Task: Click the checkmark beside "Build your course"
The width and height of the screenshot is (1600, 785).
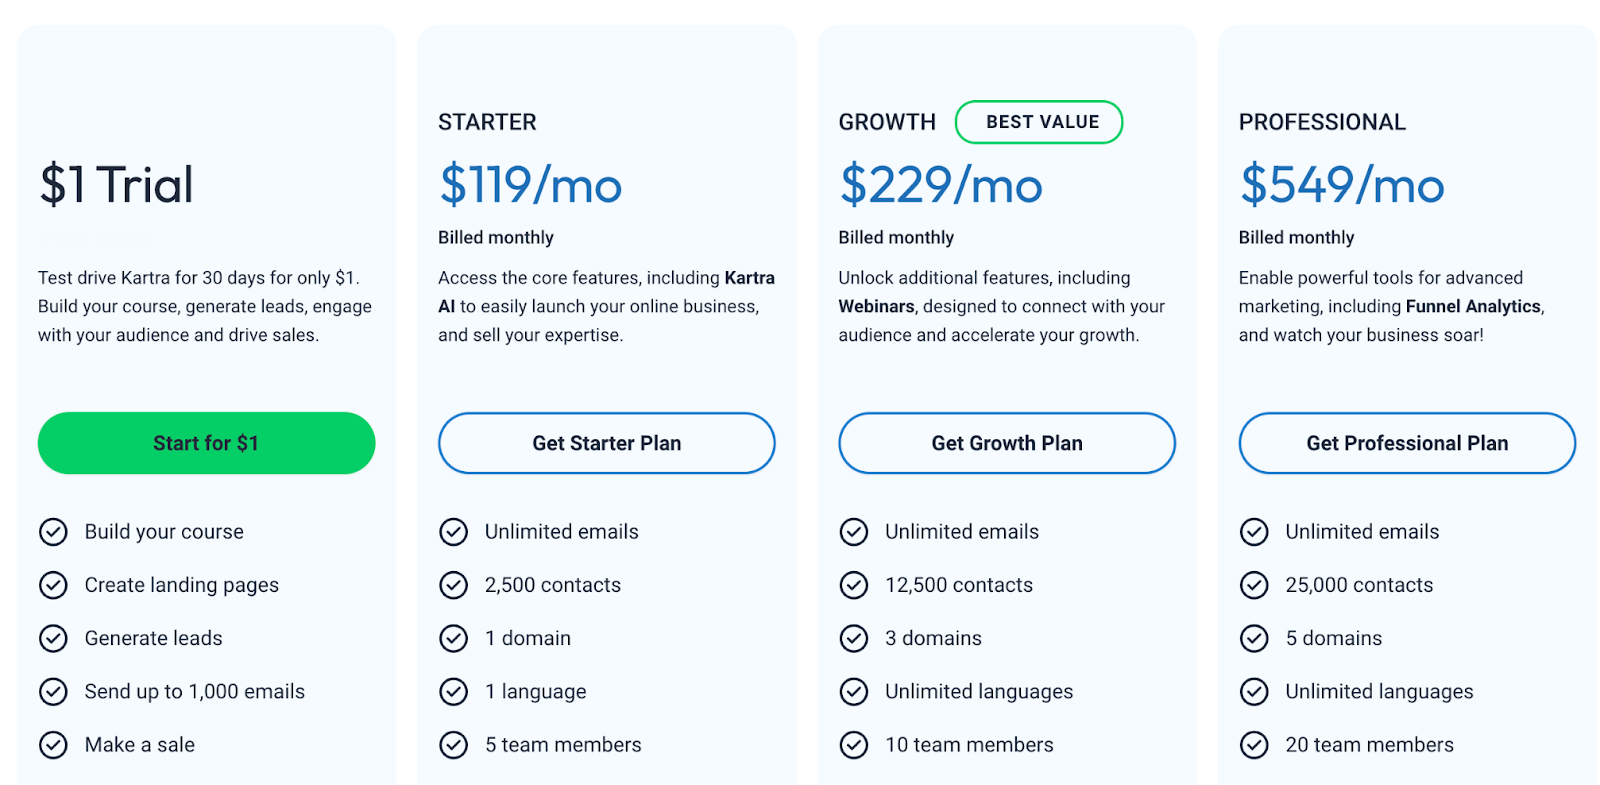Action: coord(54,531)
